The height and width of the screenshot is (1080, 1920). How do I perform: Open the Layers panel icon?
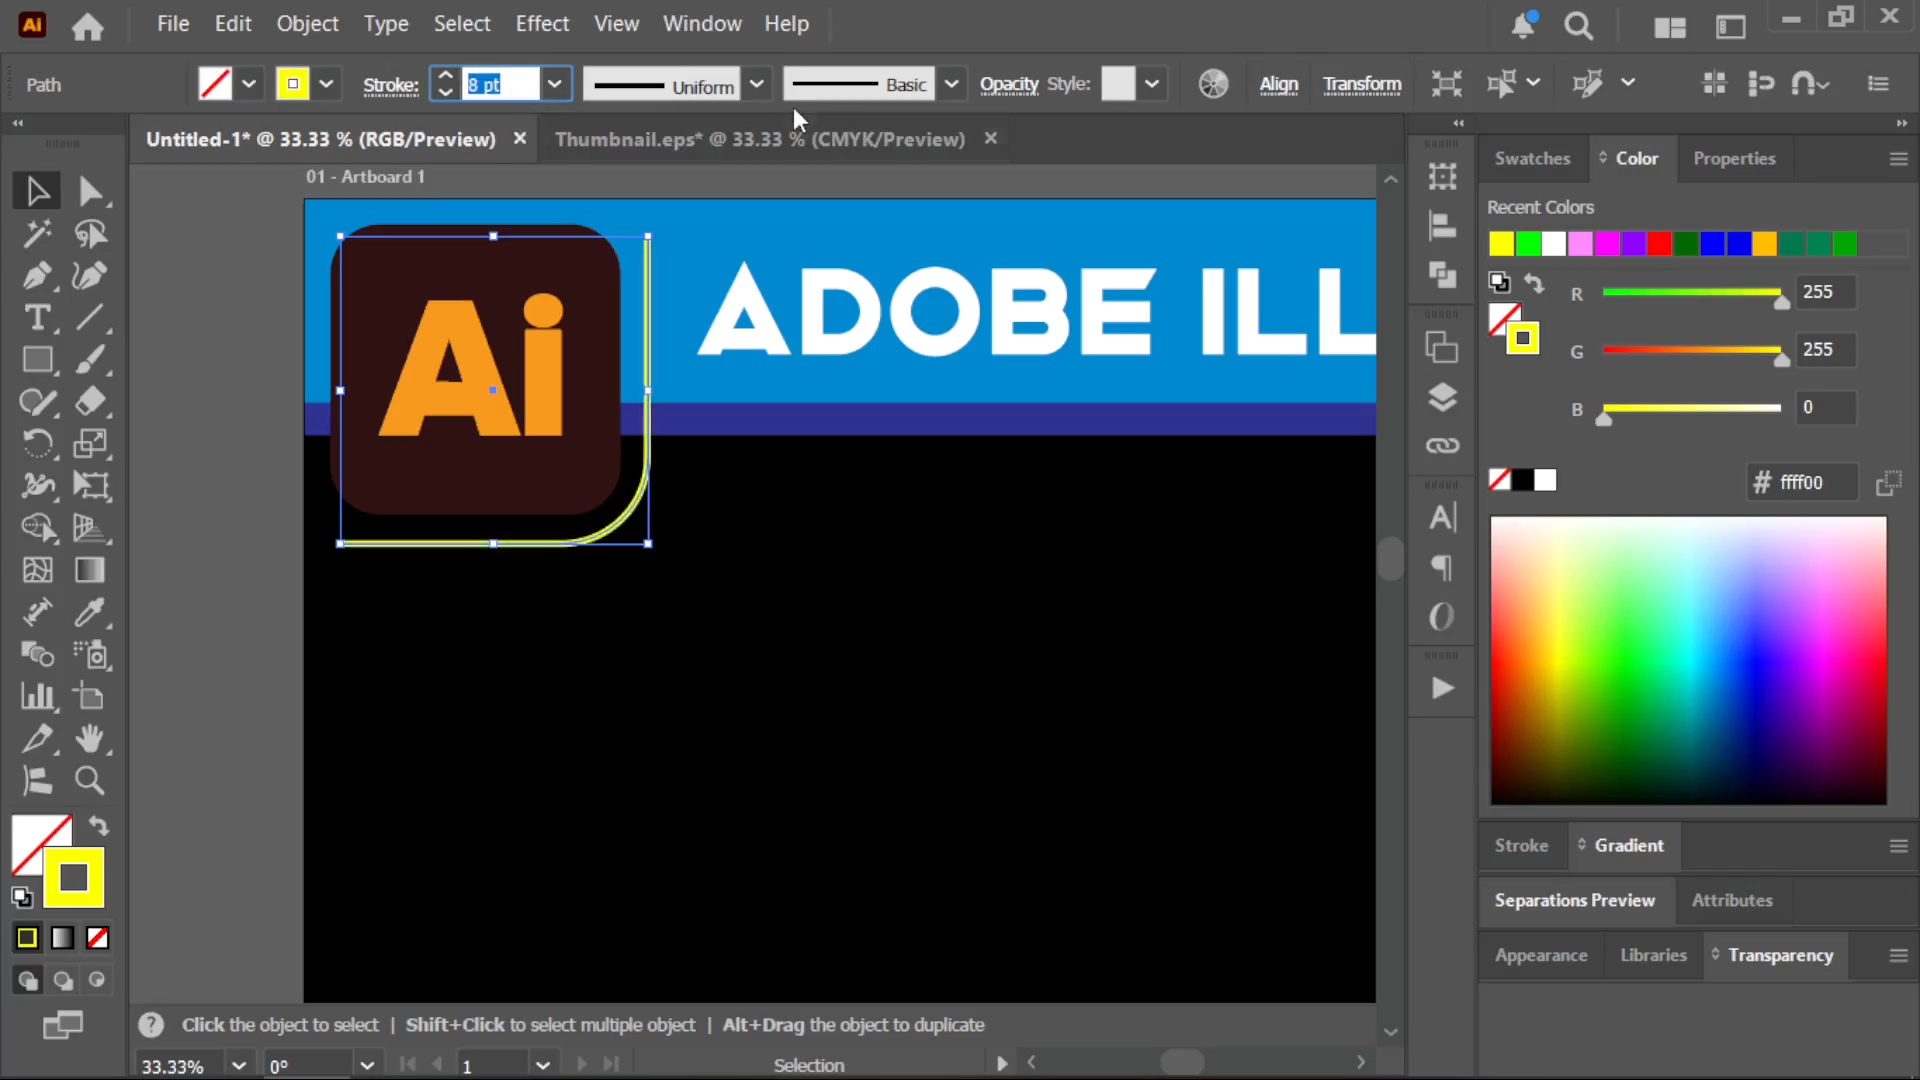[x=1442, y=397]
